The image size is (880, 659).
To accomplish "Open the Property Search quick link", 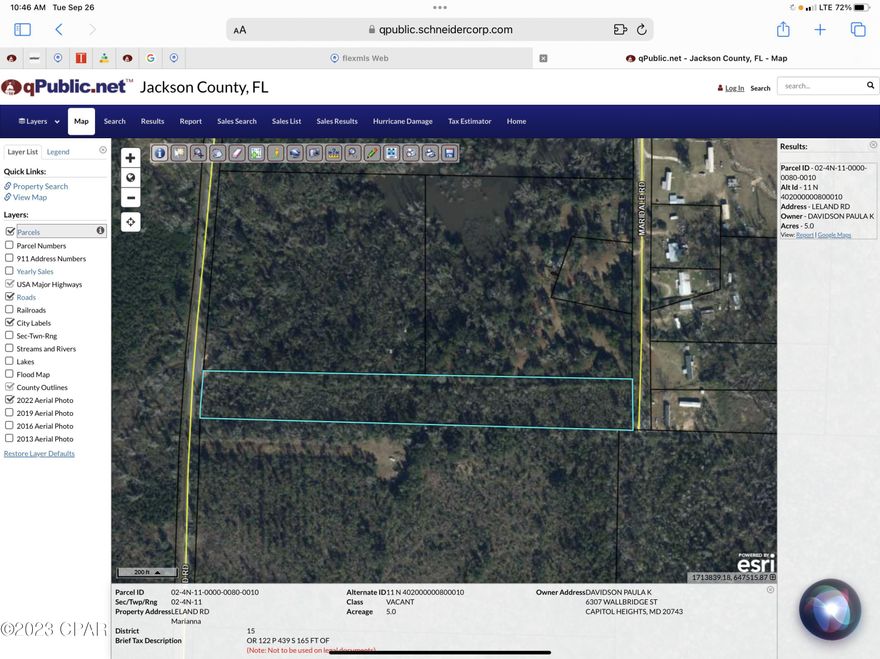I will pos(41,186).
